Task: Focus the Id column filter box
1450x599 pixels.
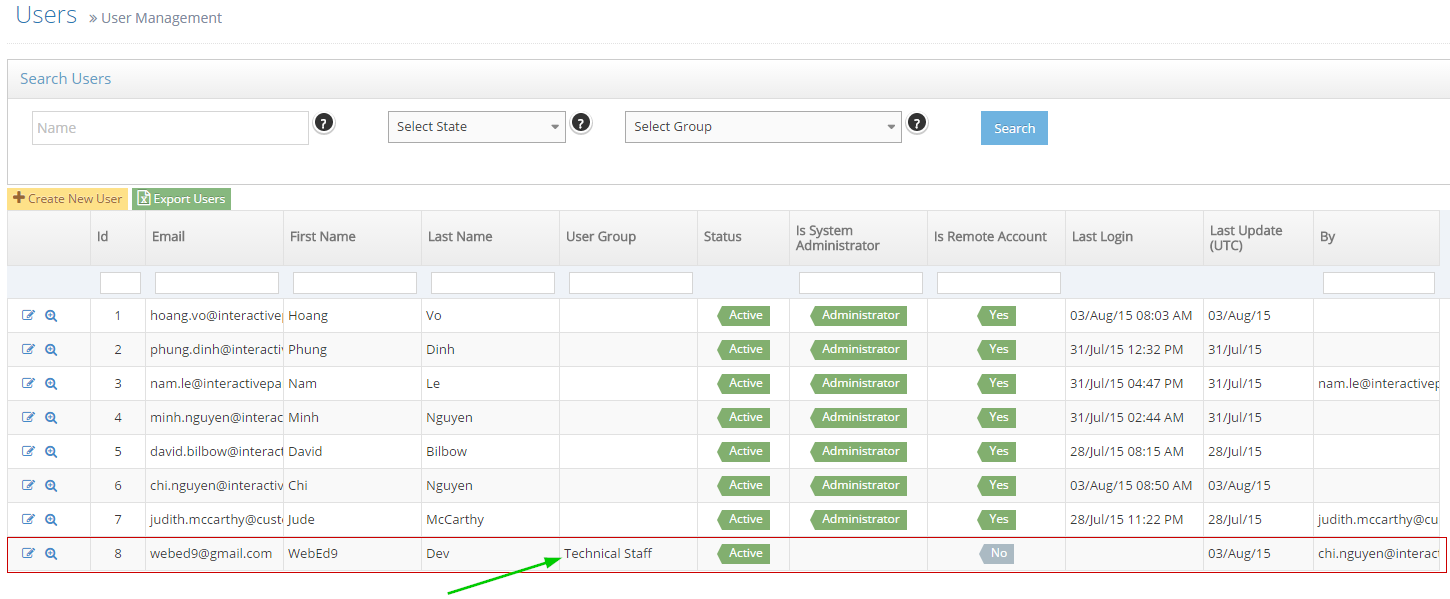Action: [x=120, y=283]
